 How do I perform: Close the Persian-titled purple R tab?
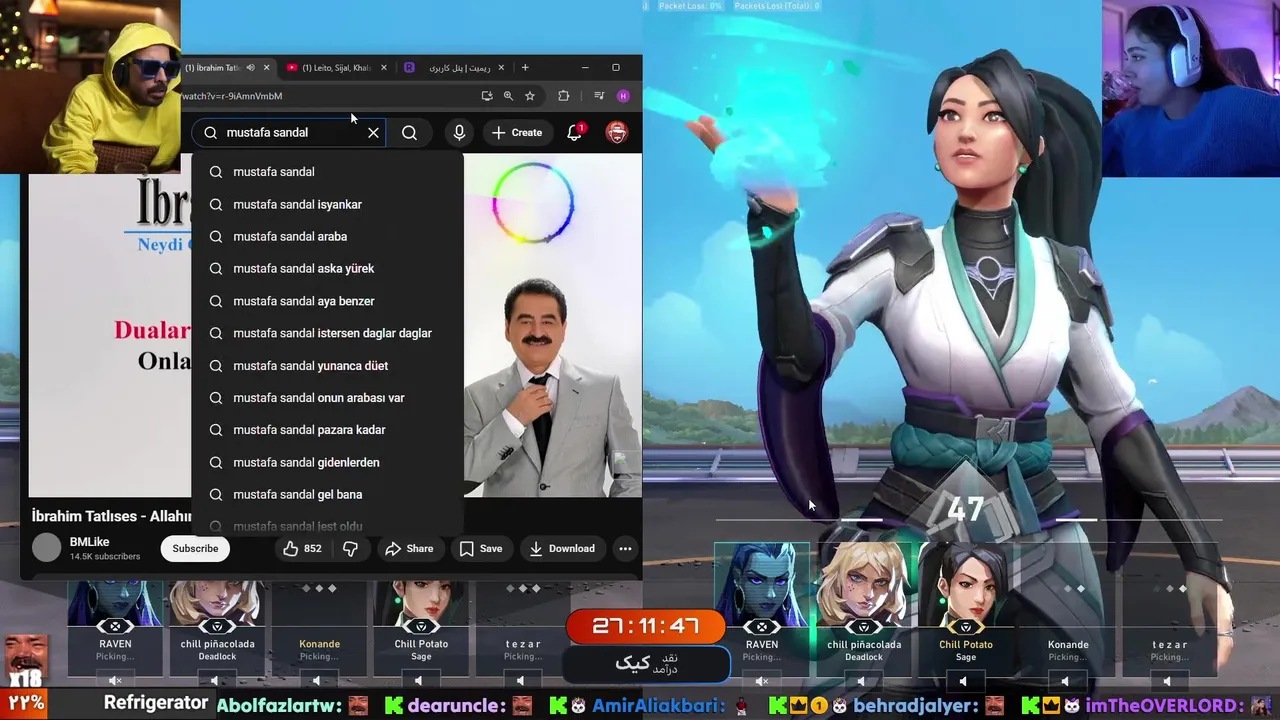[x=501, y=68]
